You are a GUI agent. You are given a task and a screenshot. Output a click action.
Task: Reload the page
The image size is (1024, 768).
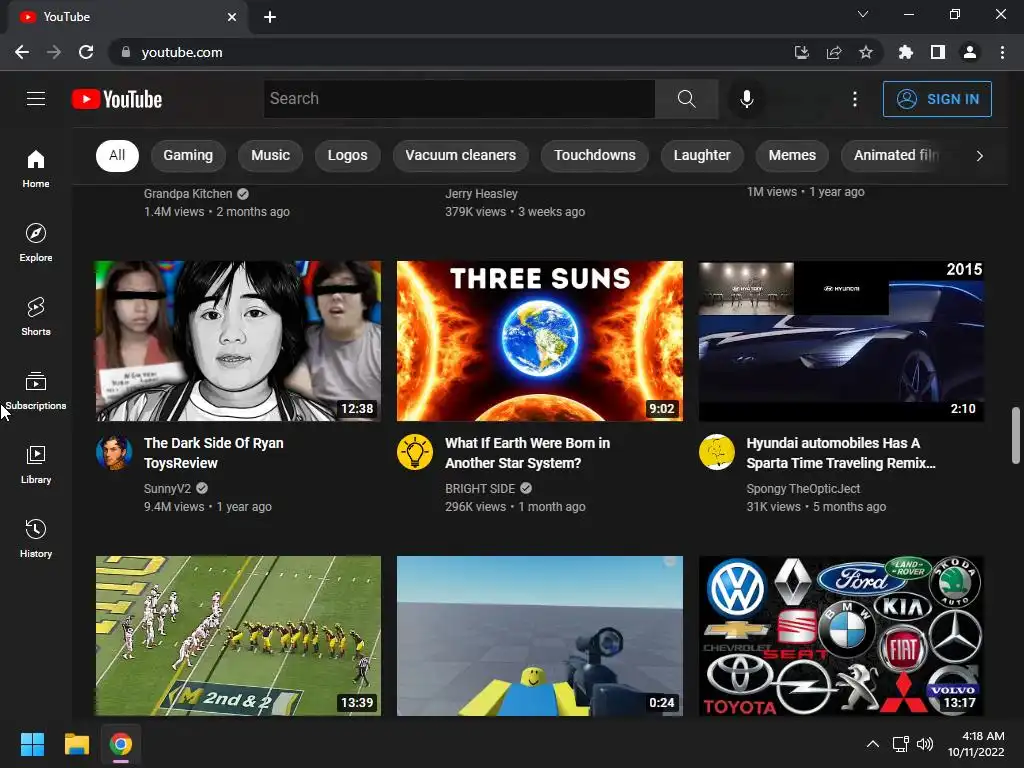click(86, 52)
